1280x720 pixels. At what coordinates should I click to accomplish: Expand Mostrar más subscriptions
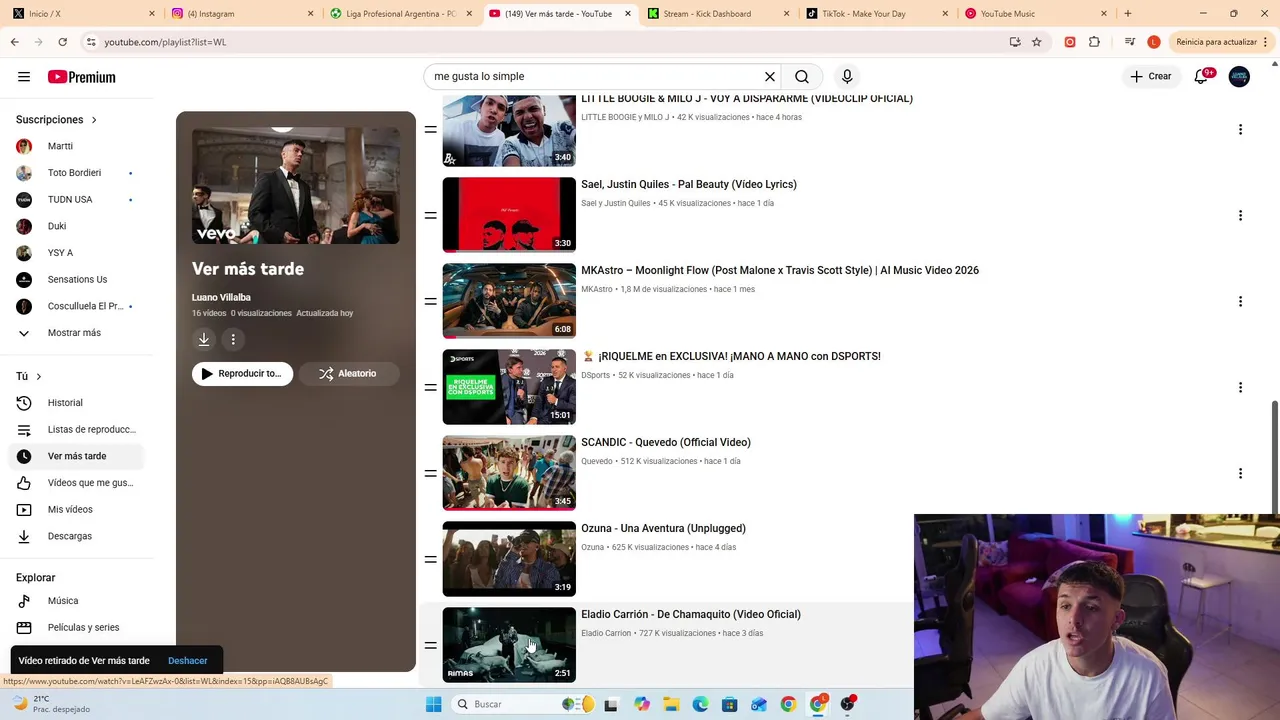(x=72, y=333)
